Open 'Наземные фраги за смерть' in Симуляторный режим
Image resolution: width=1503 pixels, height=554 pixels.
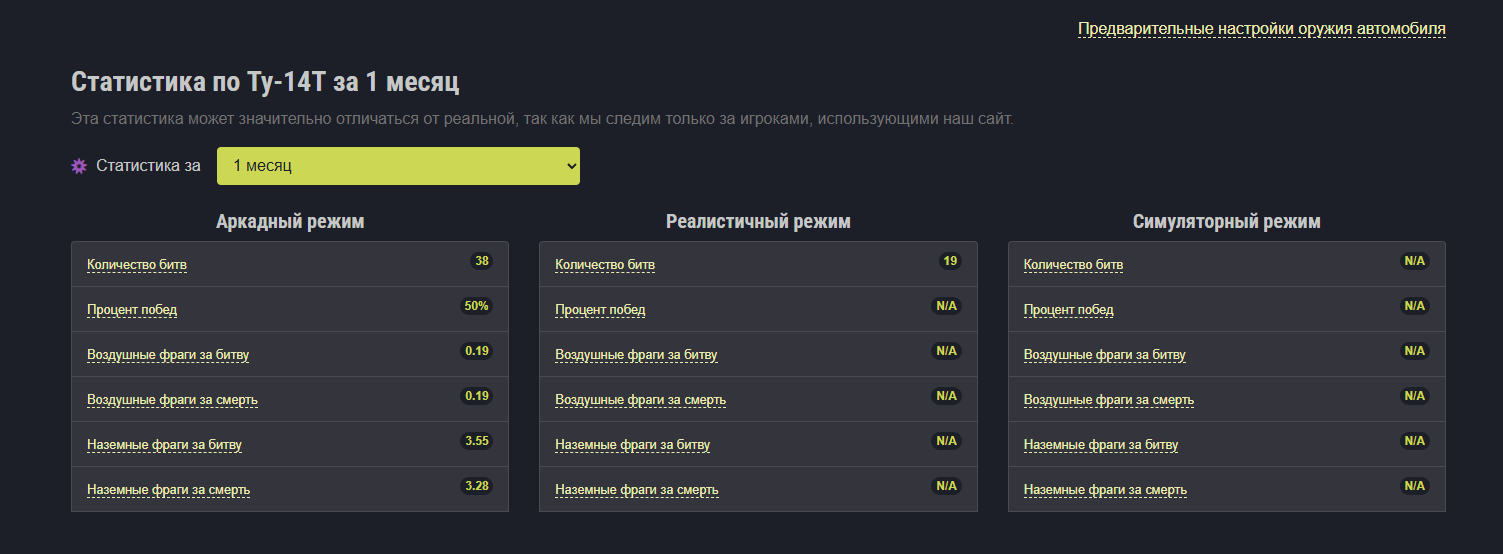1105,490
